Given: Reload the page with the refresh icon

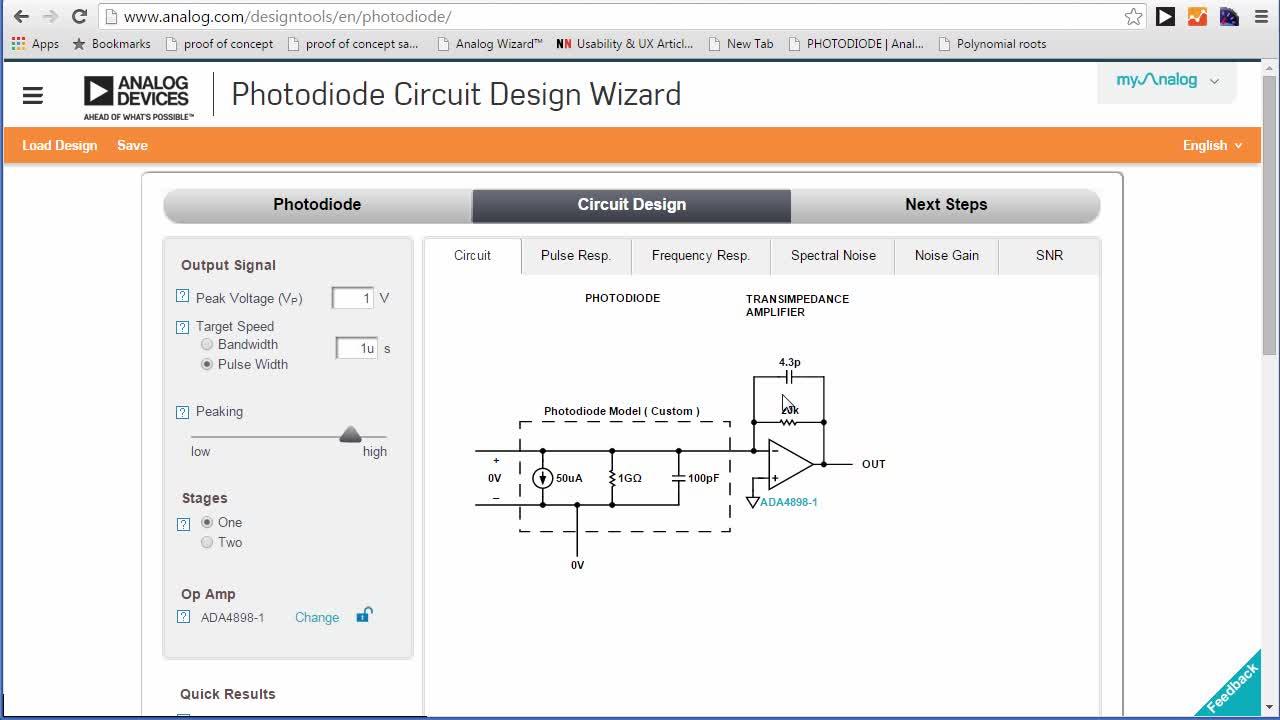Looking at the screenshot, I should point(80,16).
